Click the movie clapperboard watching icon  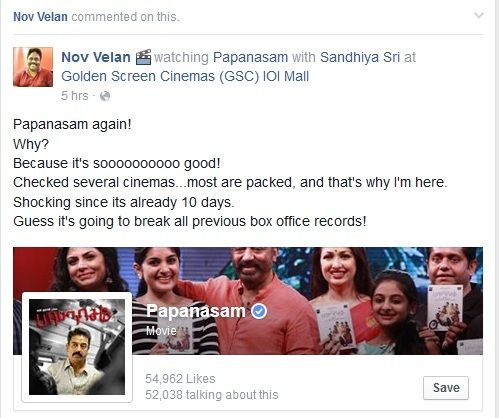[143, 57]
